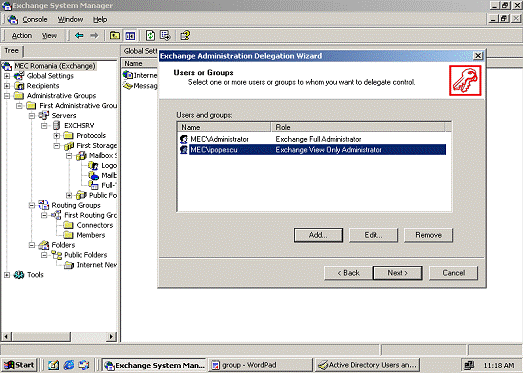
Task: Click the tree pane horizontal scrollbar right arrow
Action: (x=112, y=336)
